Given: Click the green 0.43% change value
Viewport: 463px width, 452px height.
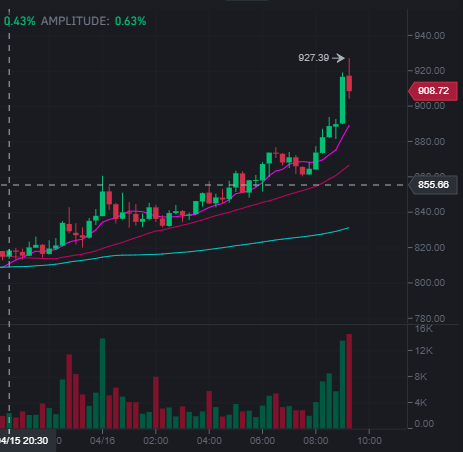Looking at the screenshot, I should tap(19, 21).
